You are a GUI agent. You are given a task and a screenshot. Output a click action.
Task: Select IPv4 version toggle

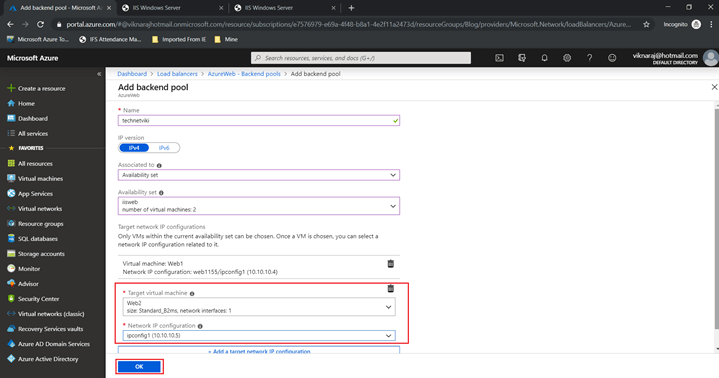point(134,148)
